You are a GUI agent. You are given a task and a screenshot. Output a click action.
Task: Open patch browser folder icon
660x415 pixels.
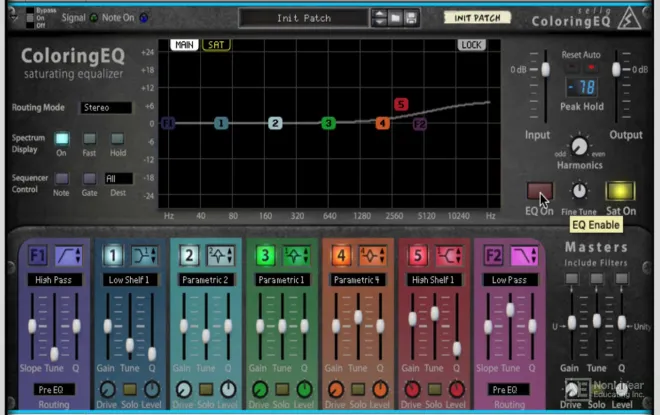pos(396,18)
